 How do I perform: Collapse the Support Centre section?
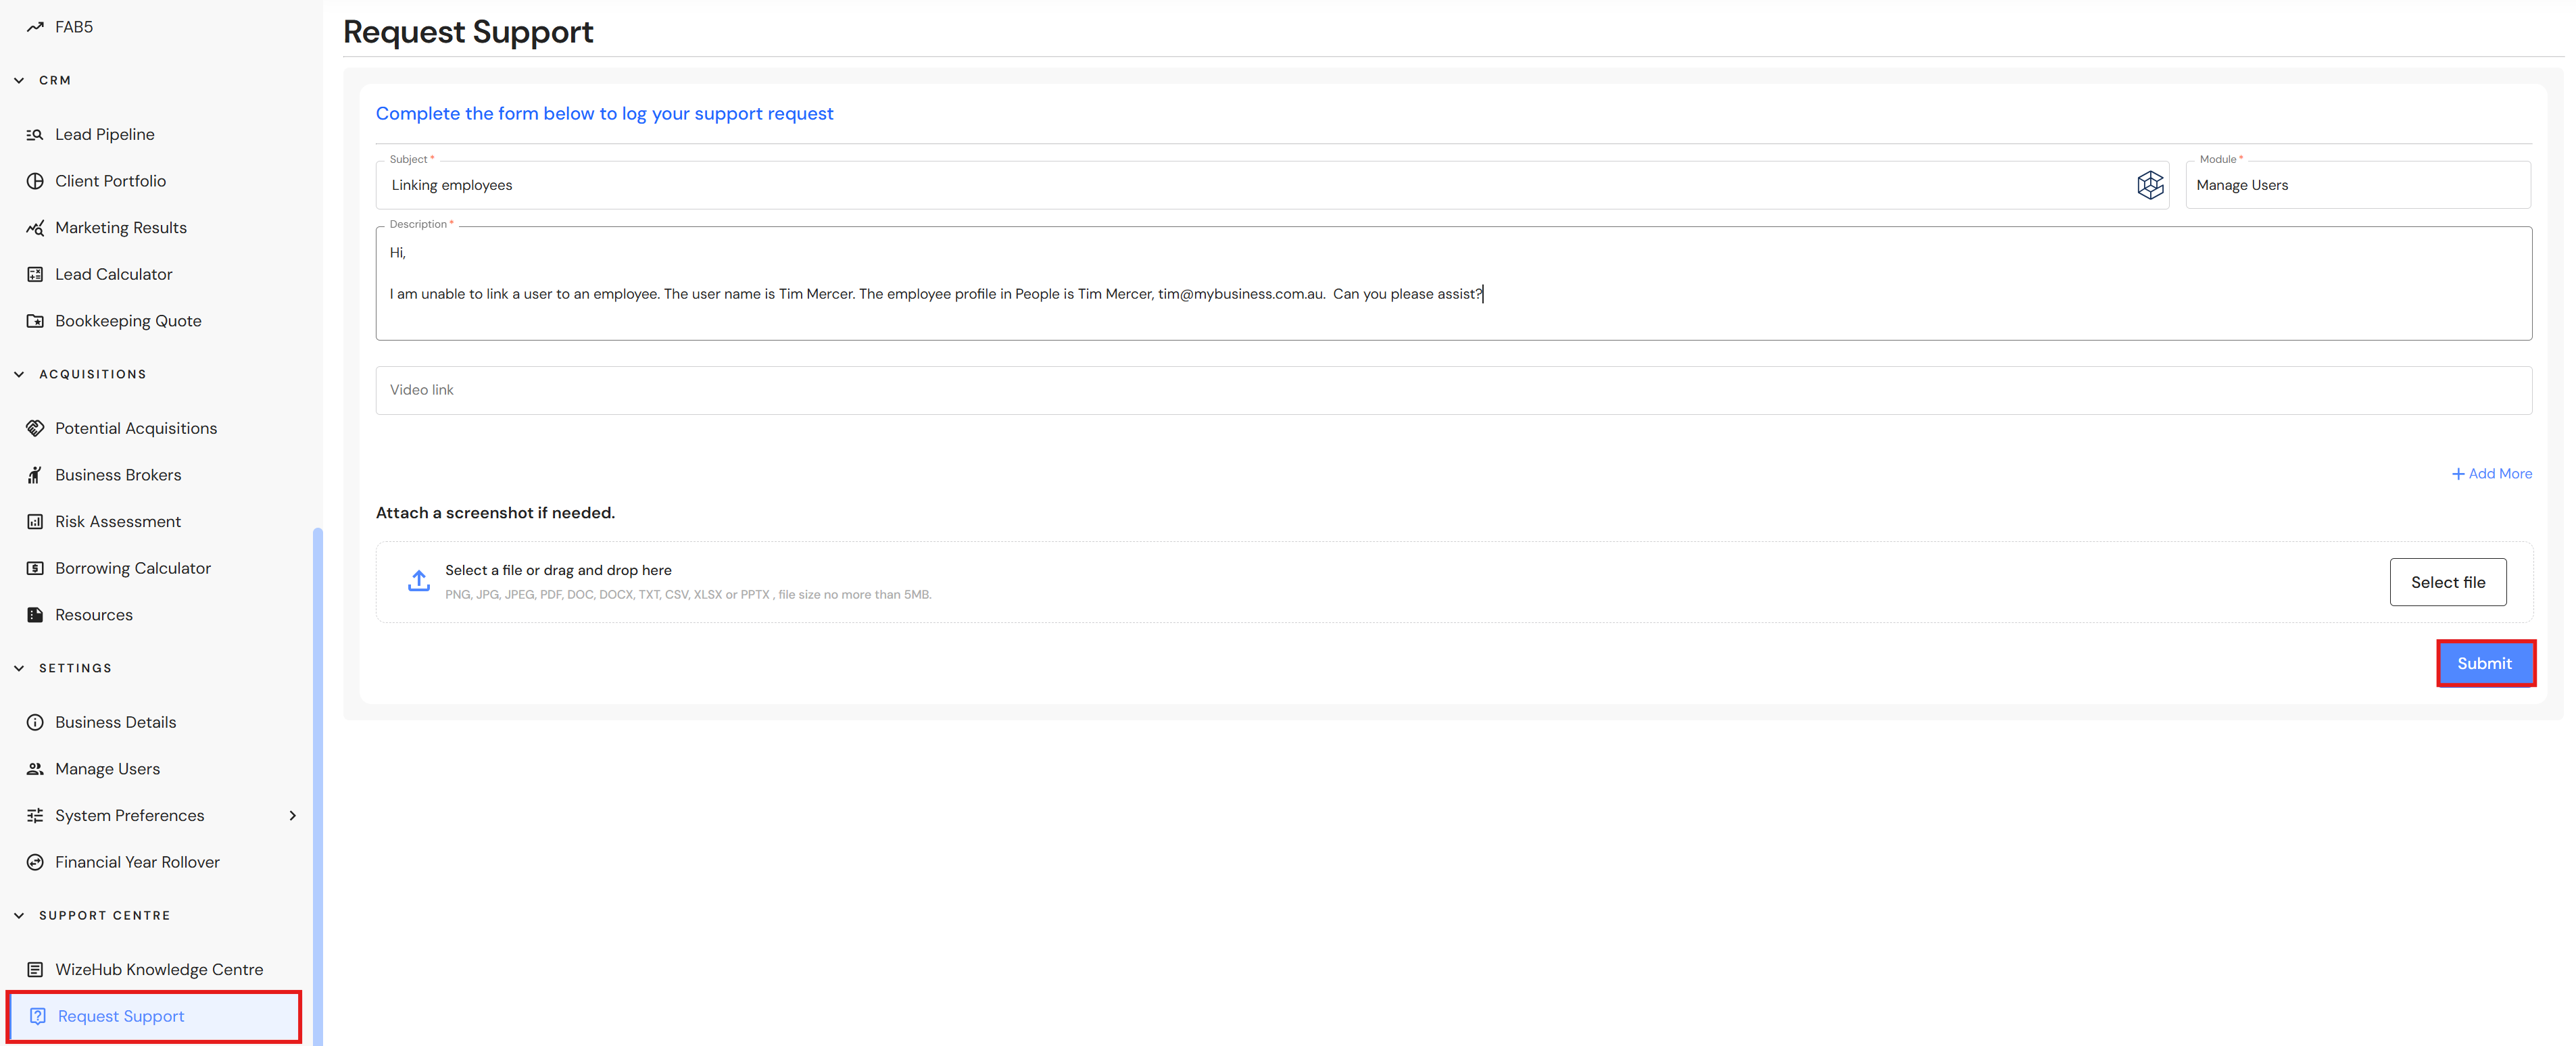19,915
